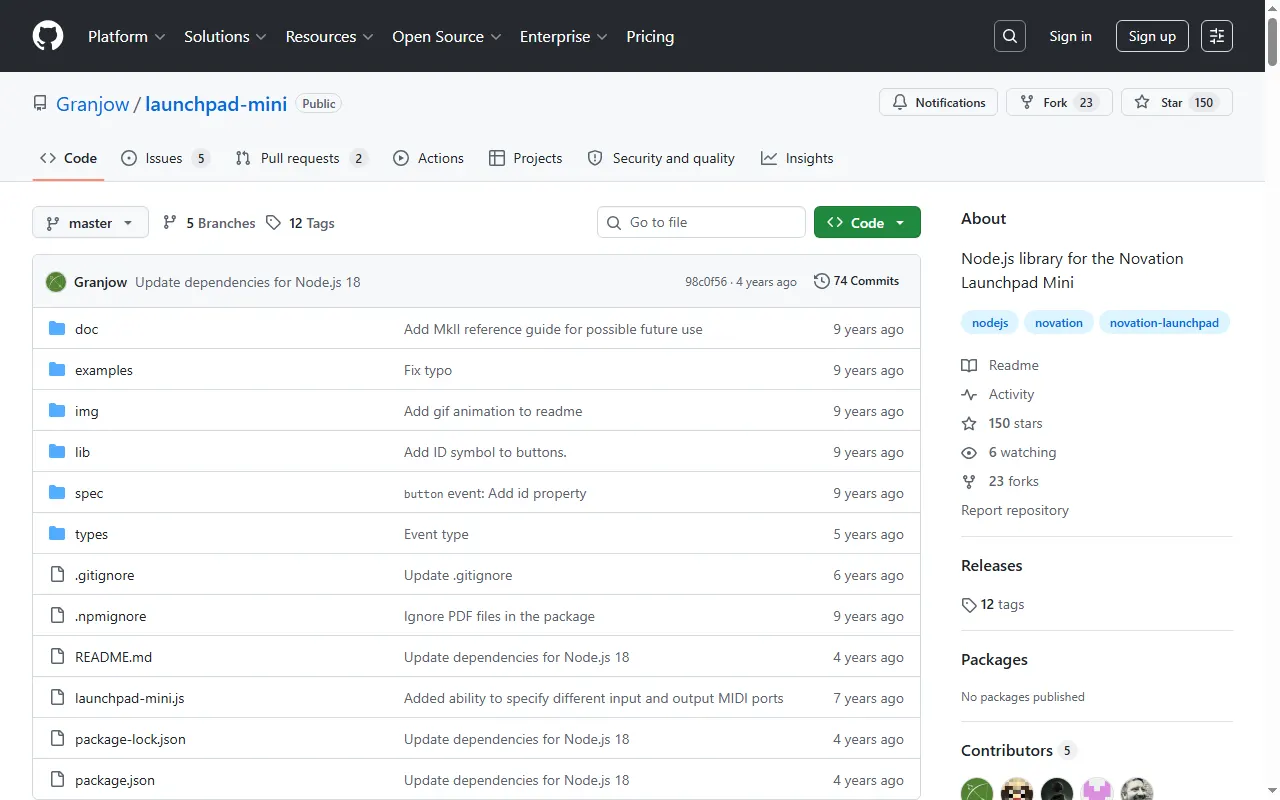Open the GitHub home logo
Screen dimensions: 1280x800
pos(48,36)
